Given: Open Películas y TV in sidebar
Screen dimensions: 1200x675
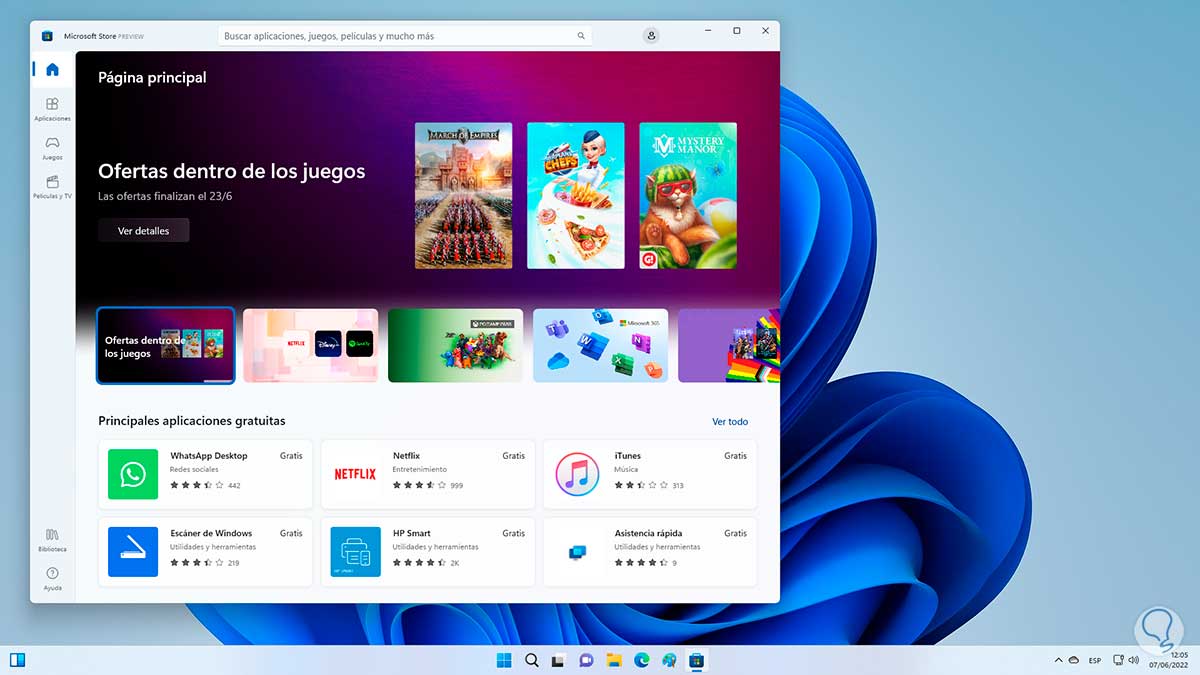Looking at the screenshot, I should 52,186.
